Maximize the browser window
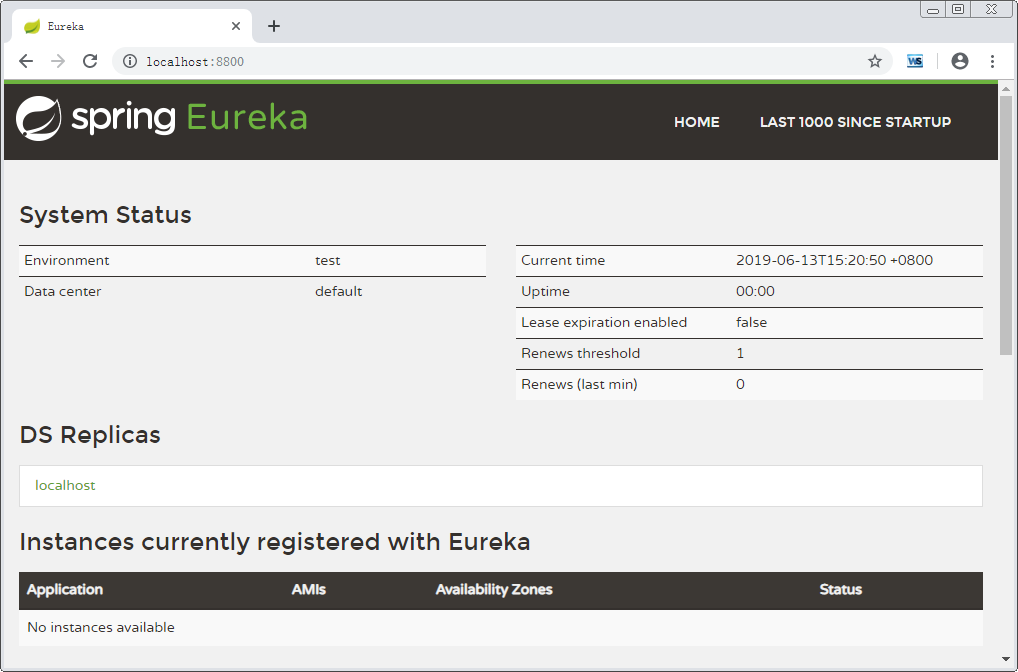1018x672 pixels. coord(958,9)
